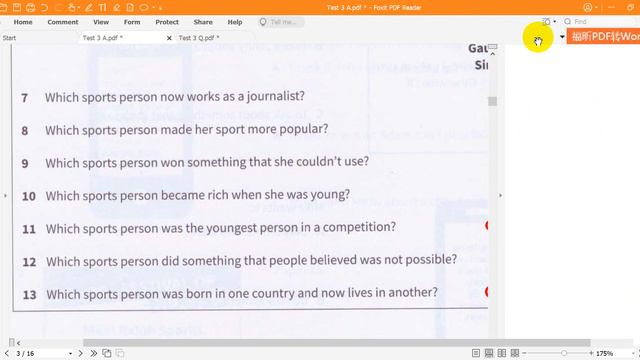The image size is (640, 360).
Task: Open the Home ribbon tab
Action: click(x=23, y=22)
